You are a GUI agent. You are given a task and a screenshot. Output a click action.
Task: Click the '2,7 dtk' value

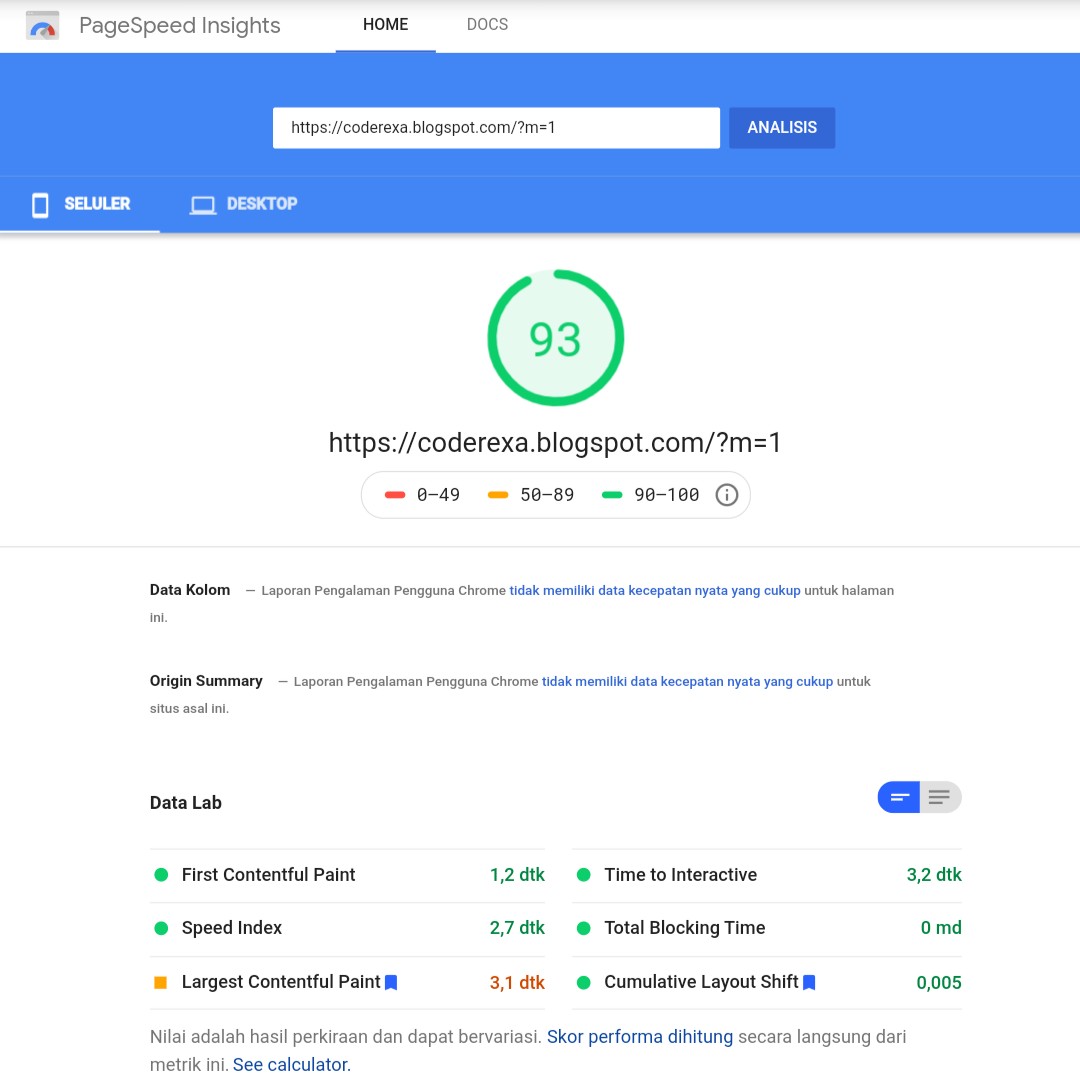pos(517,928)
